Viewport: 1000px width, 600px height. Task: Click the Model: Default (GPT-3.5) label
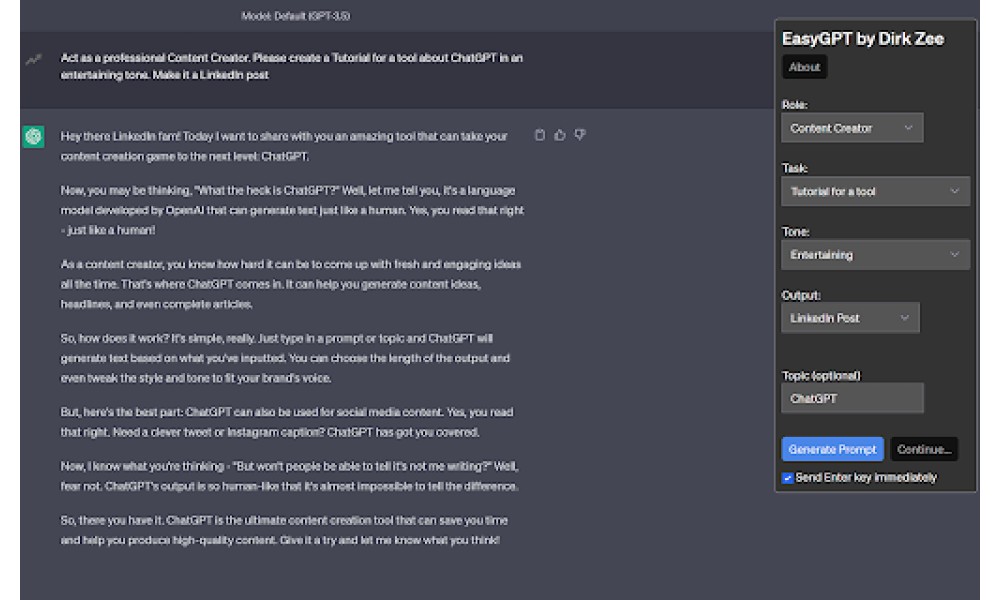click(295, 16)
